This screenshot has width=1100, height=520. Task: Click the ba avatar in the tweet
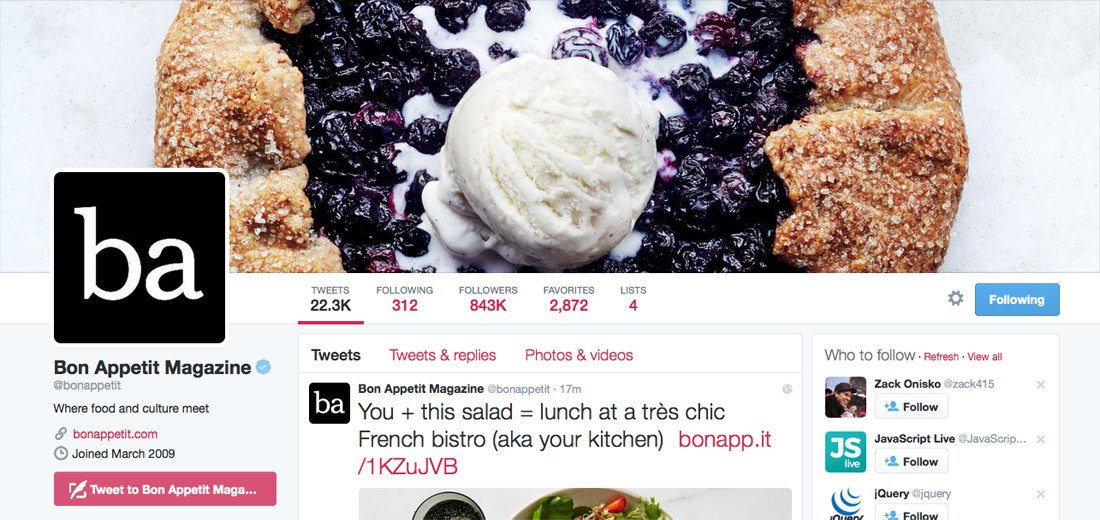point(329,403)
